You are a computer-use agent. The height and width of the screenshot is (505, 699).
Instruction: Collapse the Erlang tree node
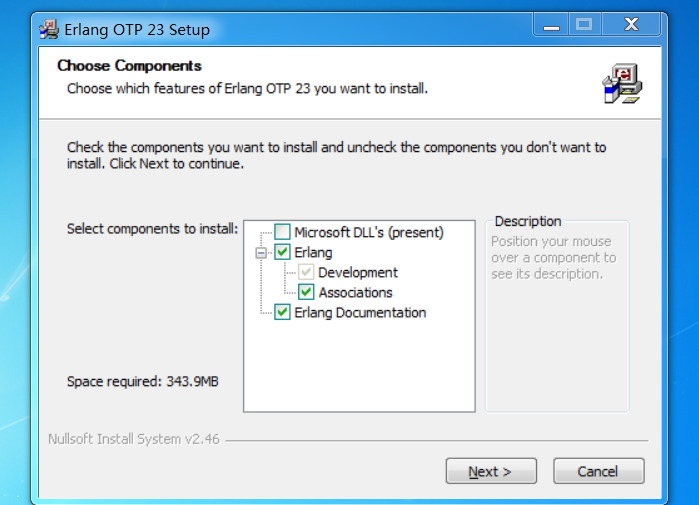tap(261, 253)
